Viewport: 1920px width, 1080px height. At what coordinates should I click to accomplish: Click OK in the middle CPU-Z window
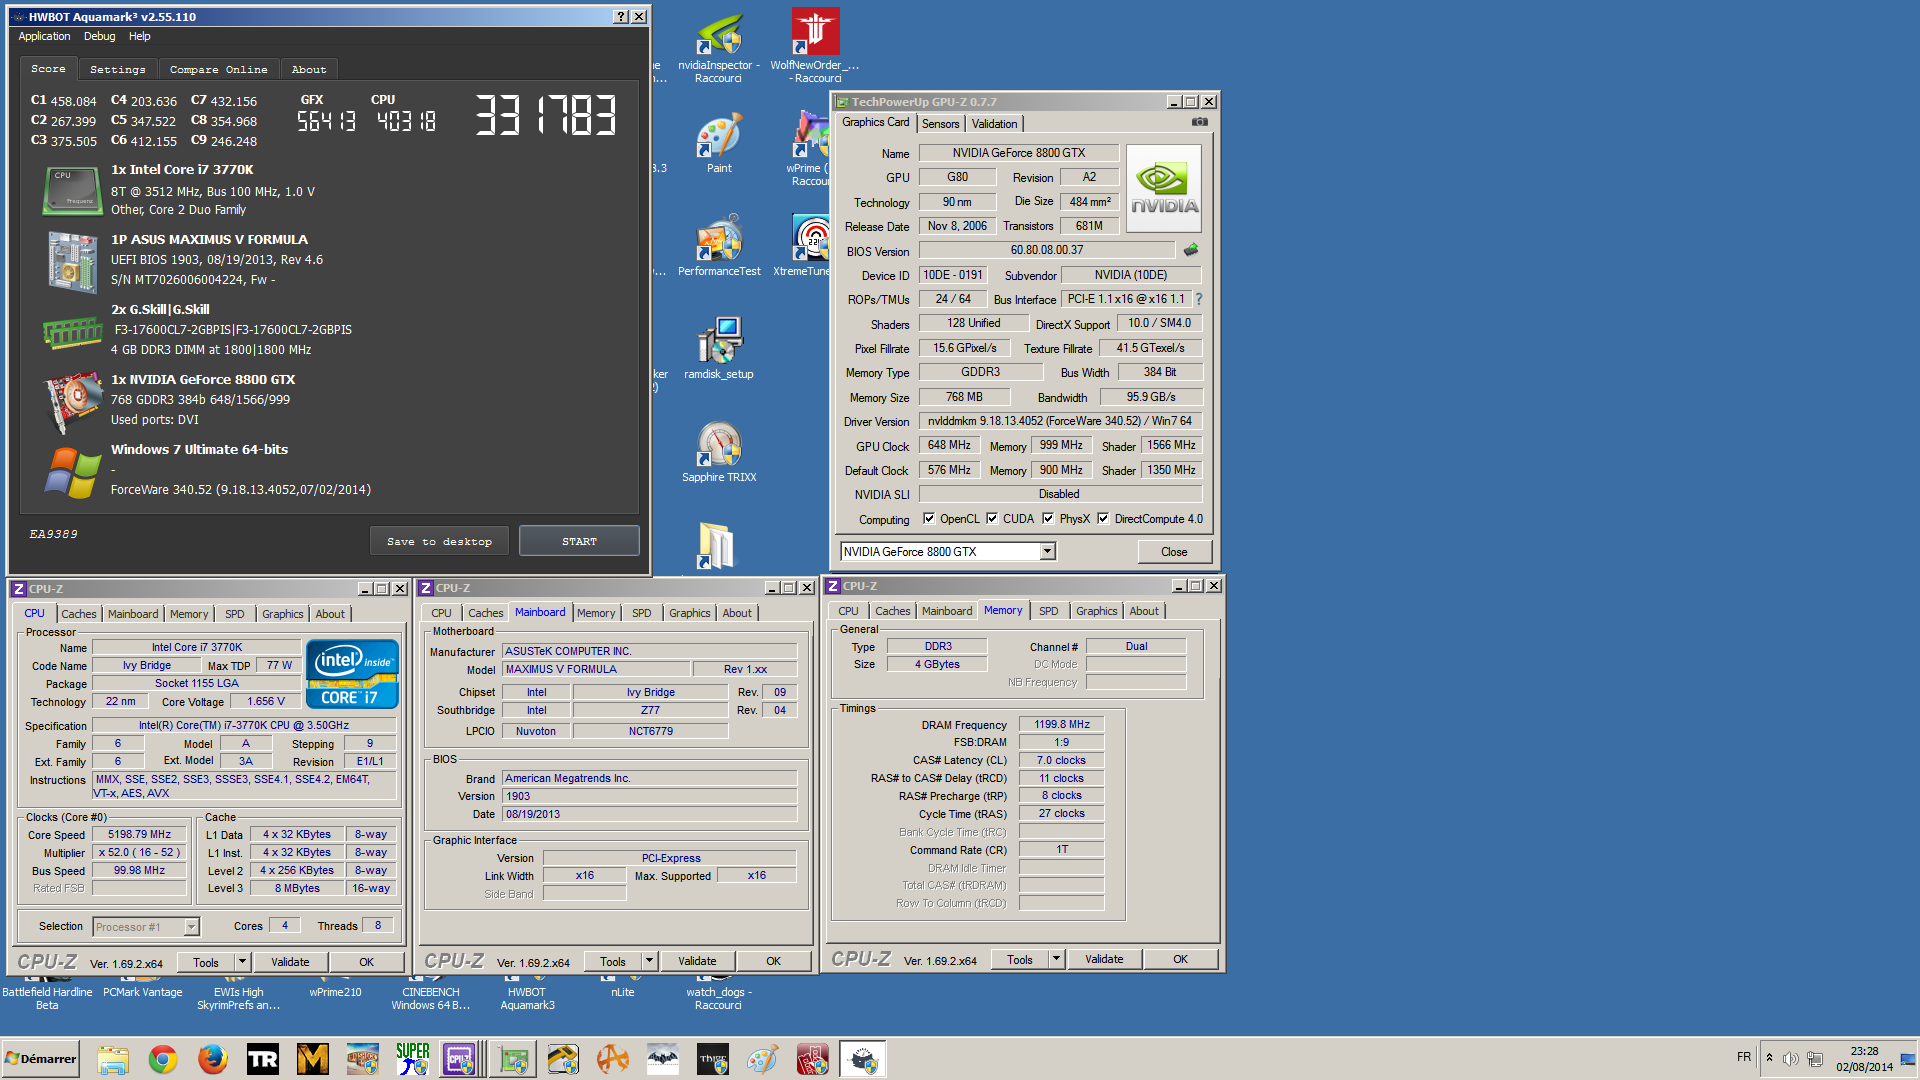pos(773,961)
